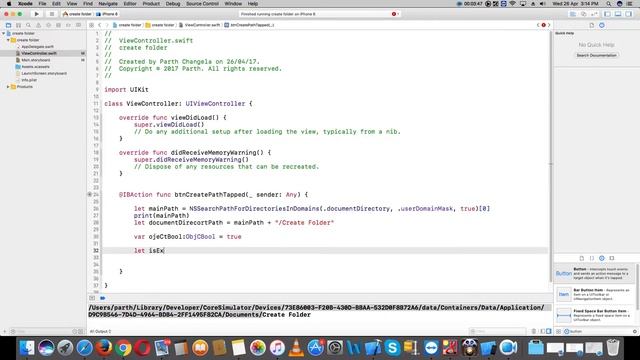
Task: Show the Quick Help inspector
Action: [602, 25]
